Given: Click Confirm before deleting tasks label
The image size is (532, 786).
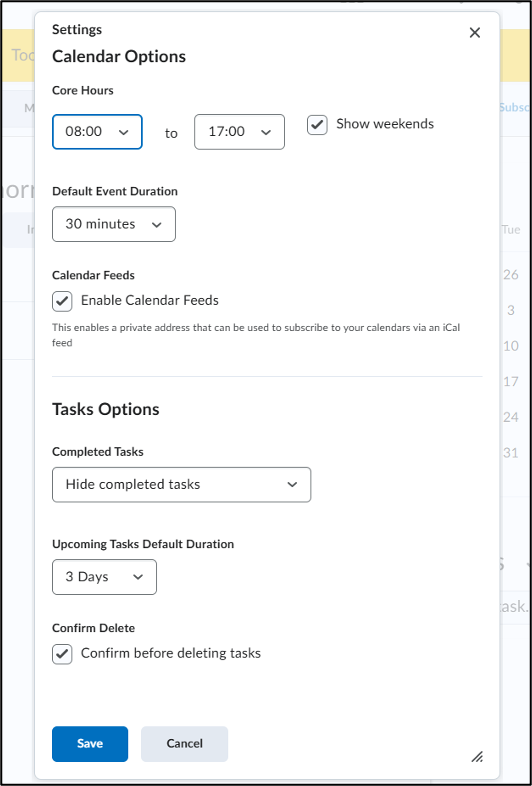Looking at the screenshot, I should click(171, 654).
